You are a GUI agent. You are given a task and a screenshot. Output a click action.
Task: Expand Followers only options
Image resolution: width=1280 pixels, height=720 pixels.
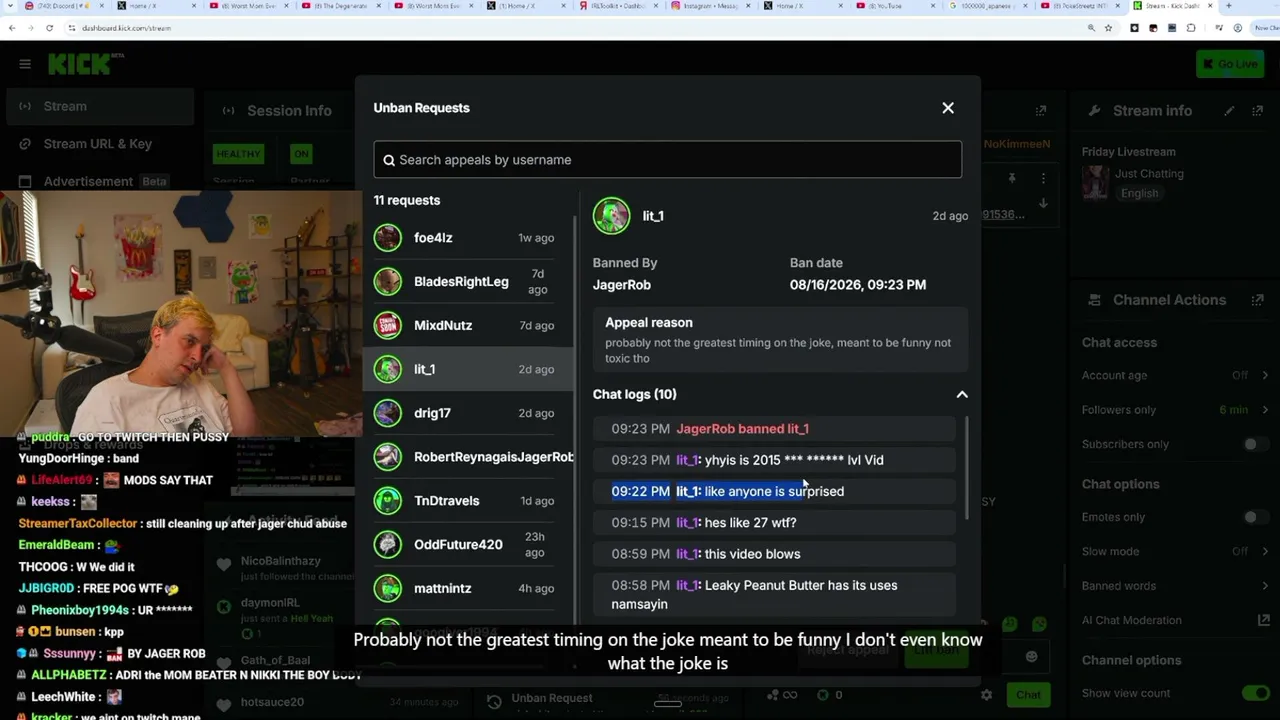[x=1265, y=410]
